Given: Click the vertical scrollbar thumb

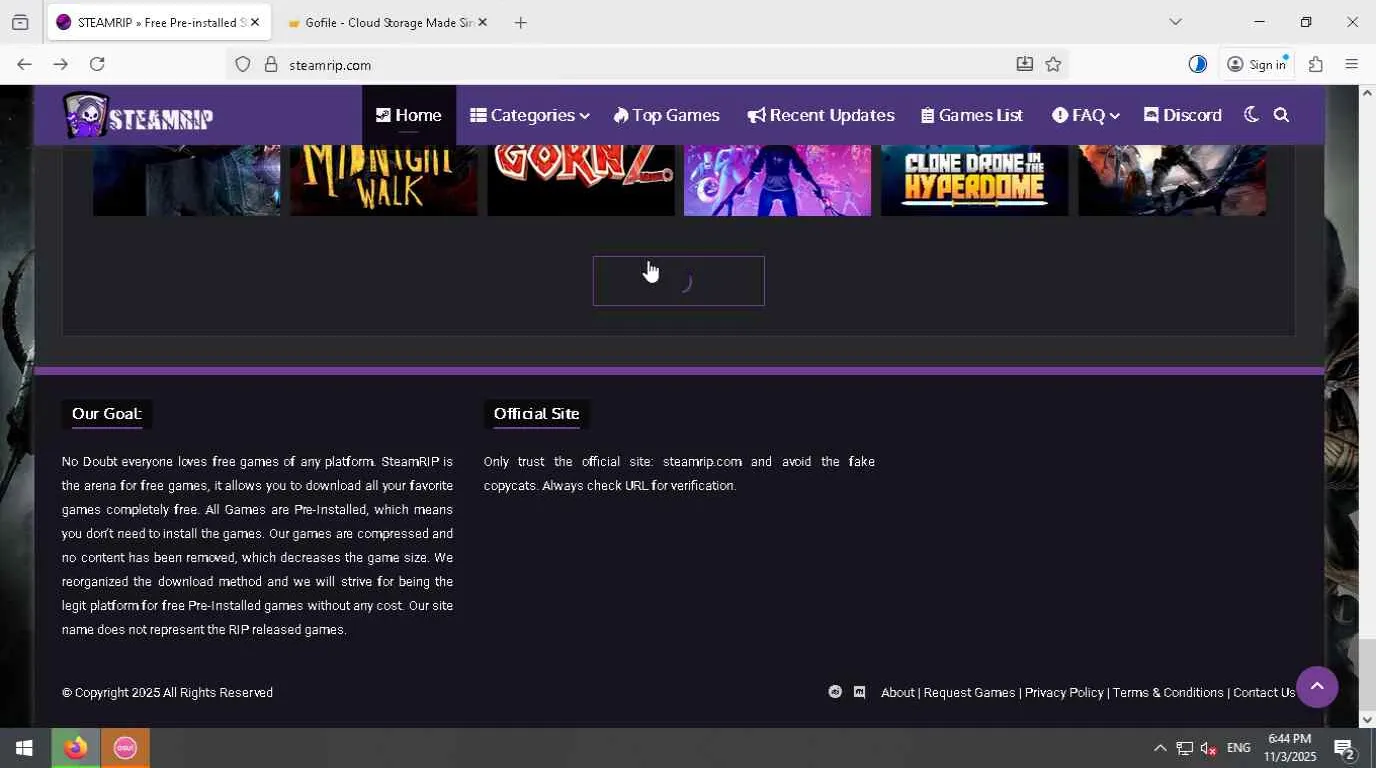Looking at the screenshot, I should [x=1367, y=673].
